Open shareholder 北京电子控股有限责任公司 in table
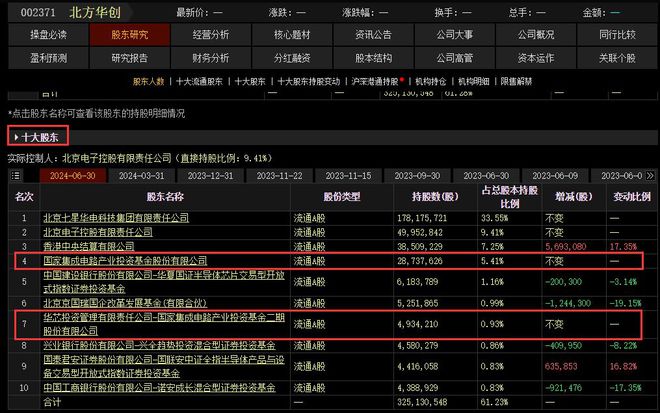This screenshot has height=413, width=660. [x=98, y=232]
